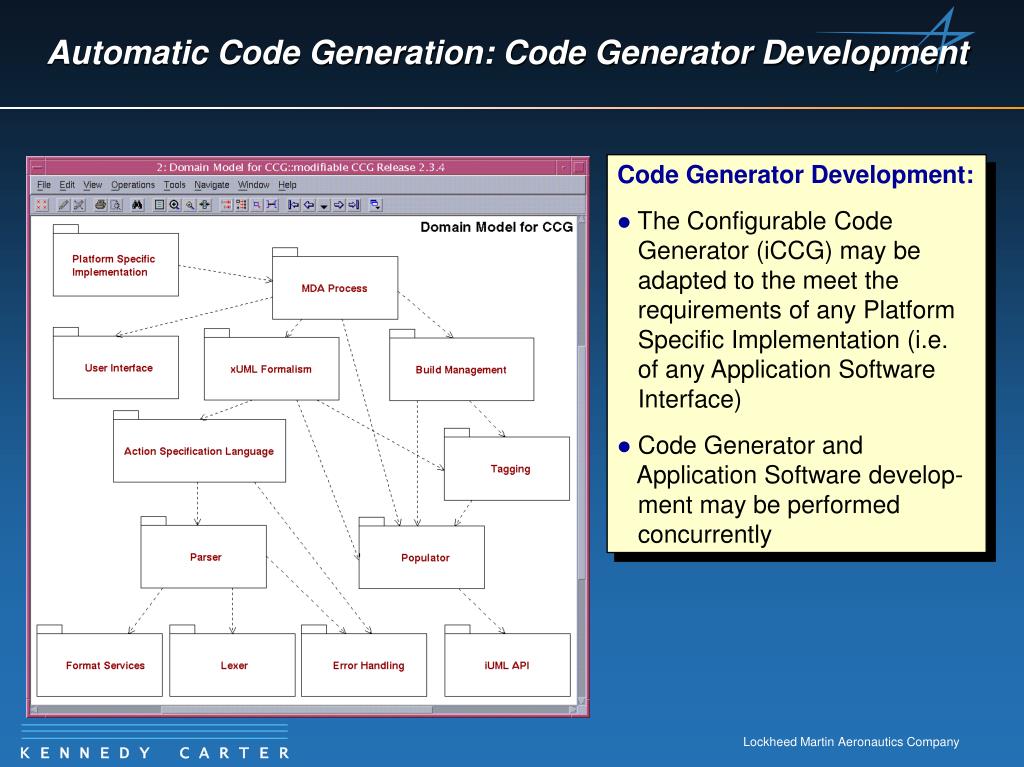Open window menu button at title bar left
The height and width of the screenshot is (767, 1024).
[37, 167]
